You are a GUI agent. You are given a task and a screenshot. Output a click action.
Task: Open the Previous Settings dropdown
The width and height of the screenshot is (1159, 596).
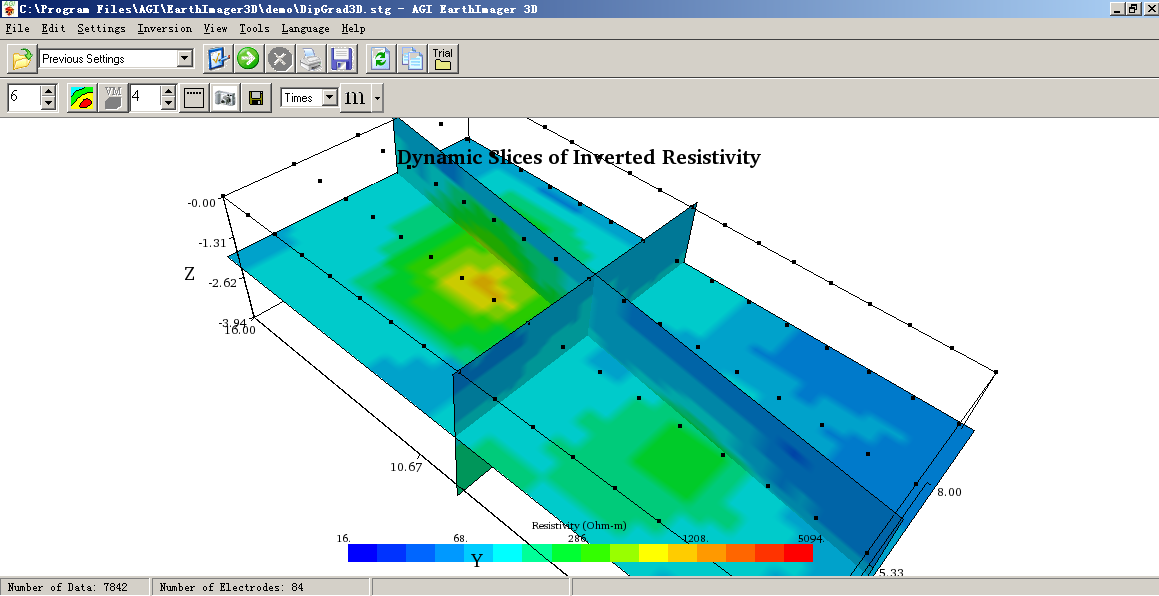pos(185,58)
